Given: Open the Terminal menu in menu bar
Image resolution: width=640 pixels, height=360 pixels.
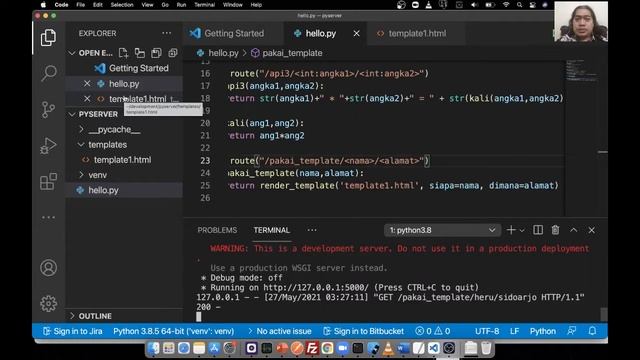Looking at the screenshot, I should (x=204, y=5).
